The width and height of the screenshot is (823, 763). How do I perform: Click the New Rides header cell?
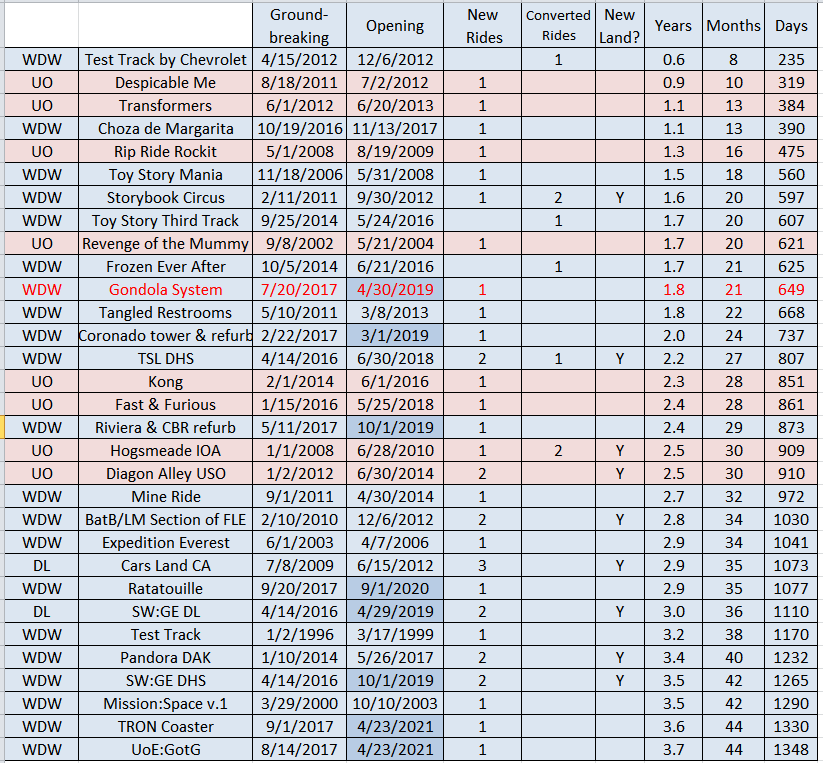[x=482, y=26]
